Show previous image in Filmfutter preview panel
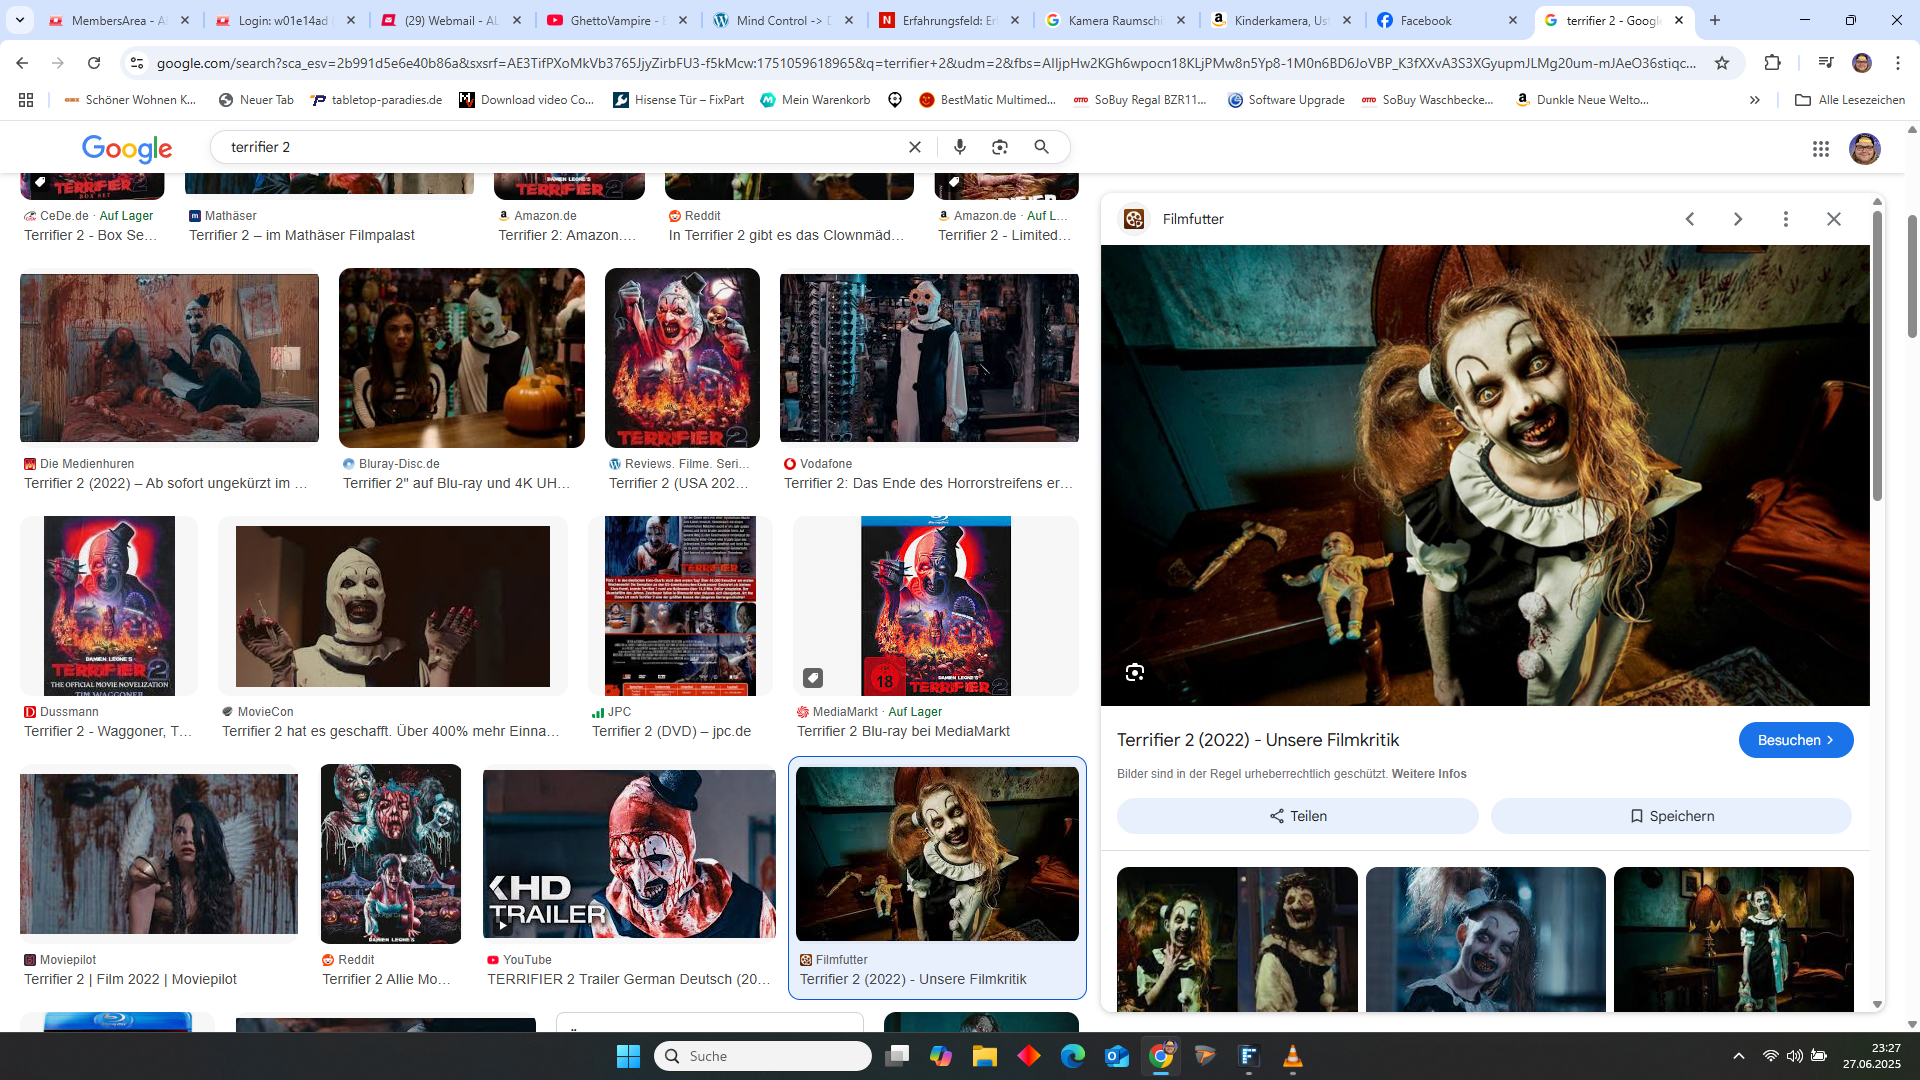The width and height of the screenshot is (1920, 1080). tap(1690, 219)
